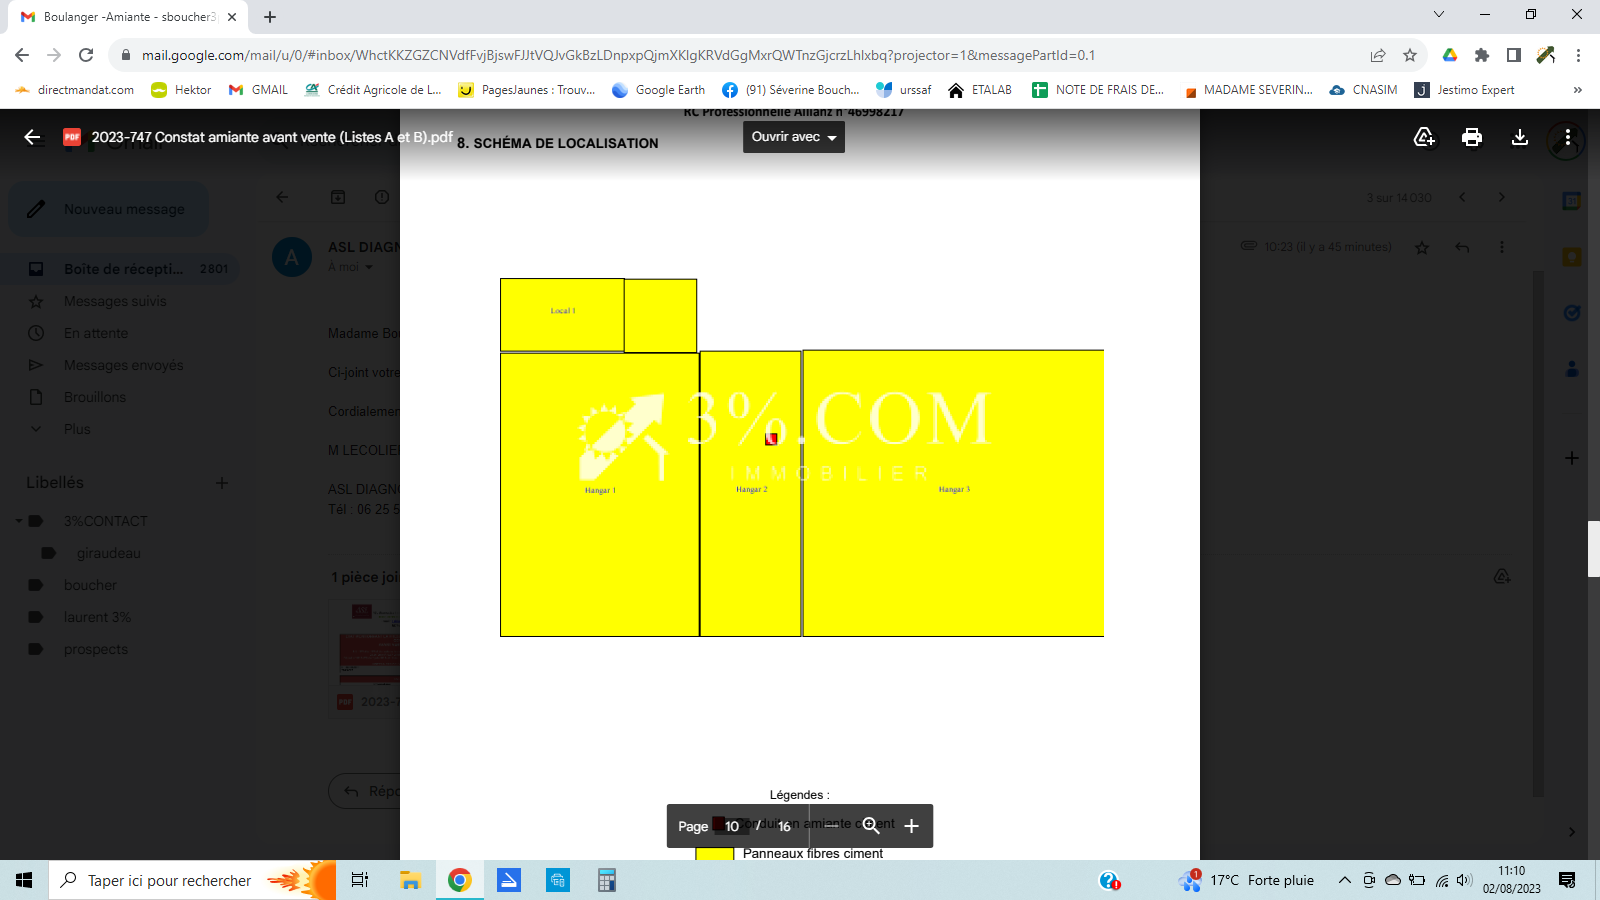
Task: Open the 'Ouvrir avec' dropdown
Action: [x=793, y=137]
